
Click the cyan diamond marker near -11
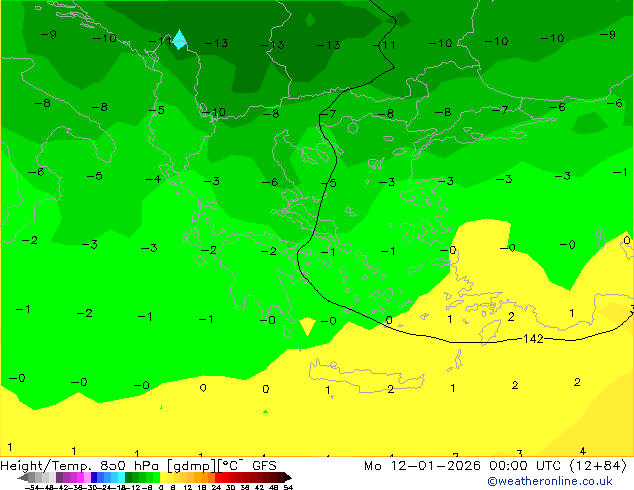(180, 39)
